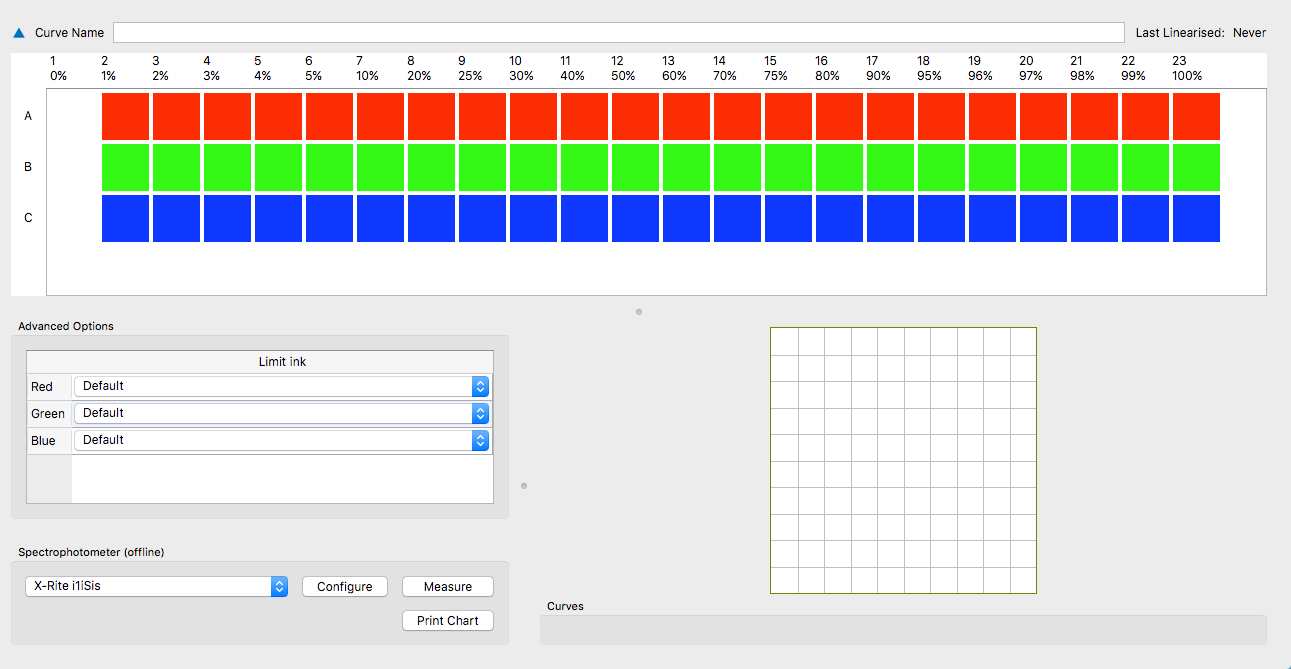Open the Red ink limit dropdown
This screenshot has height=669, width=1291.
479,386
